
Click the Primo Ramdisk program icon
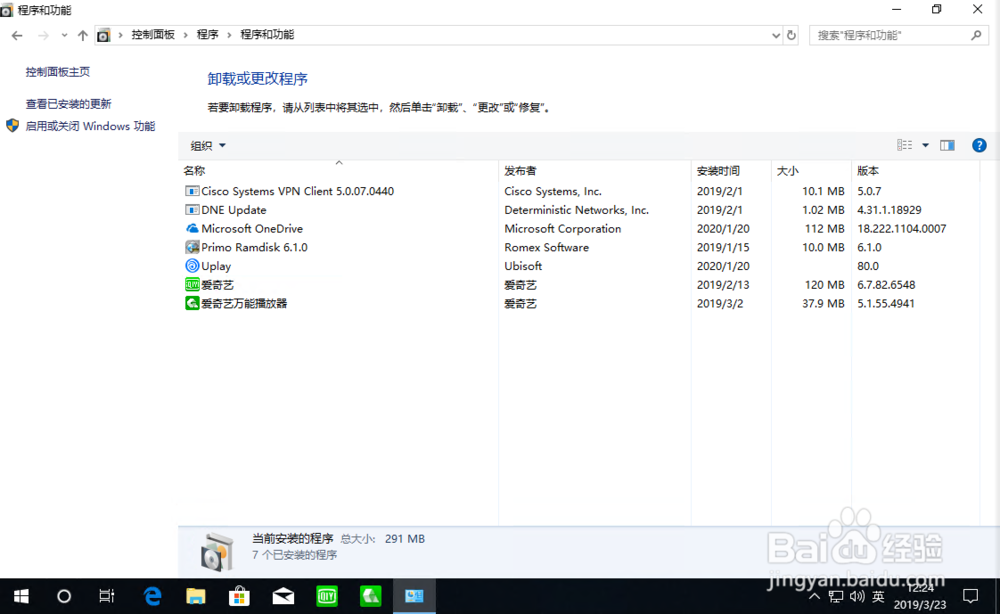click(x=191, y=247)
